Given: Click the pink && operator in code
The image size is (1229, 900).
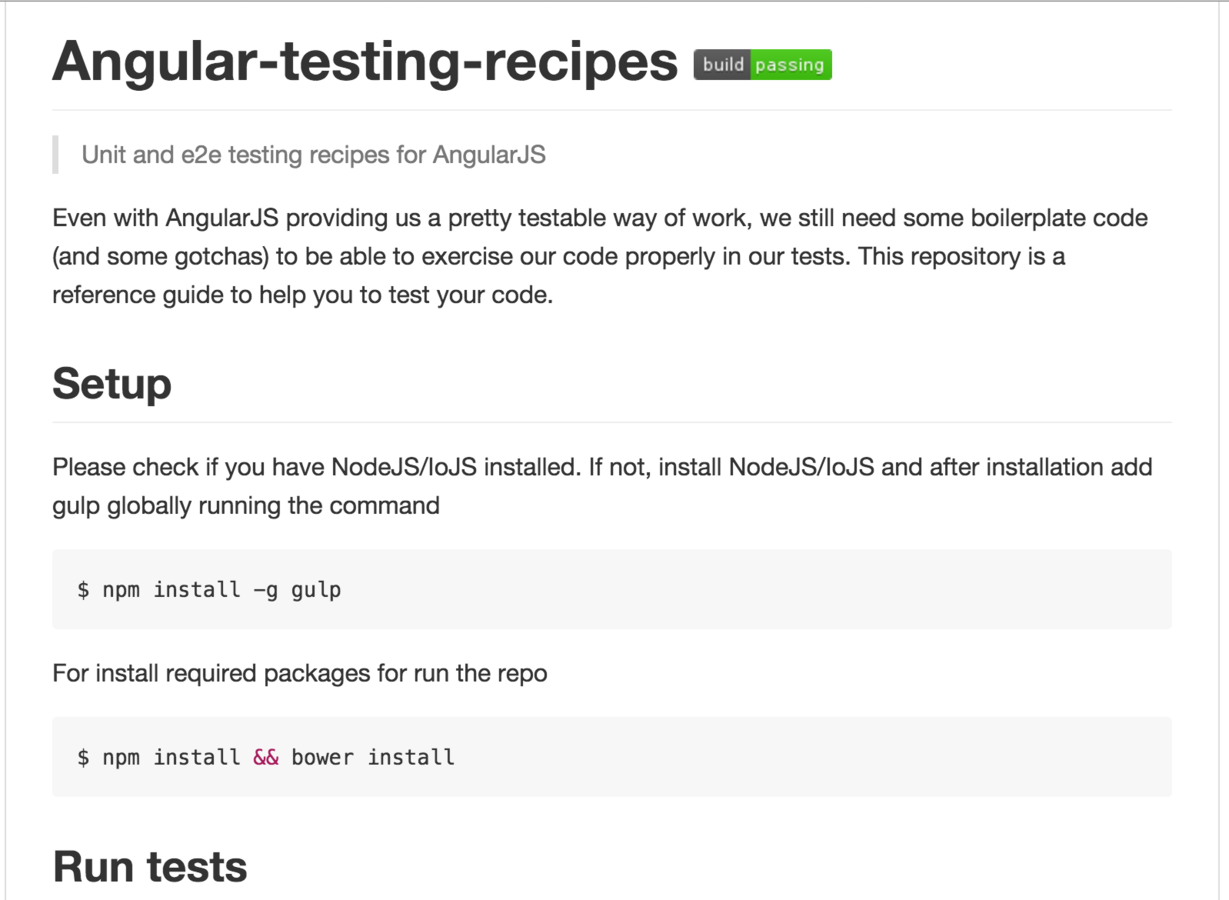Looking at the screenshot, I should [266, 757].
